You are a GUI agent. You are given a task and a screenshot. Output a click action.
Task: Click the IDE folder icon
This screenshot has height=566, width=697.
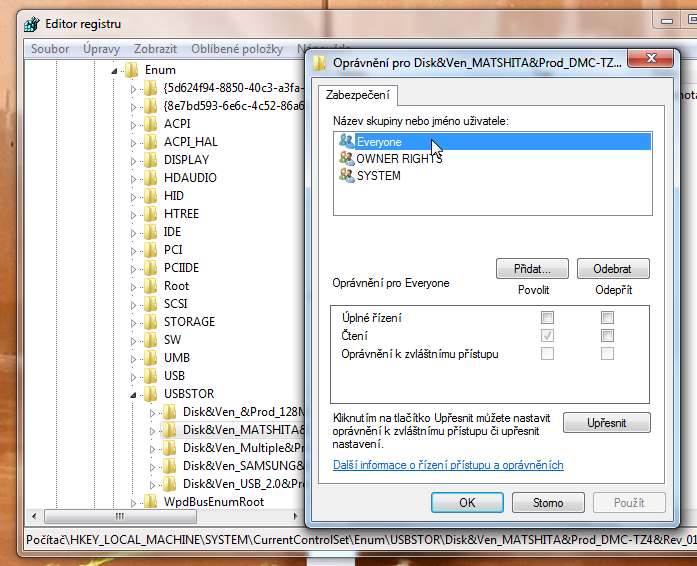click(x=151, y=232)
